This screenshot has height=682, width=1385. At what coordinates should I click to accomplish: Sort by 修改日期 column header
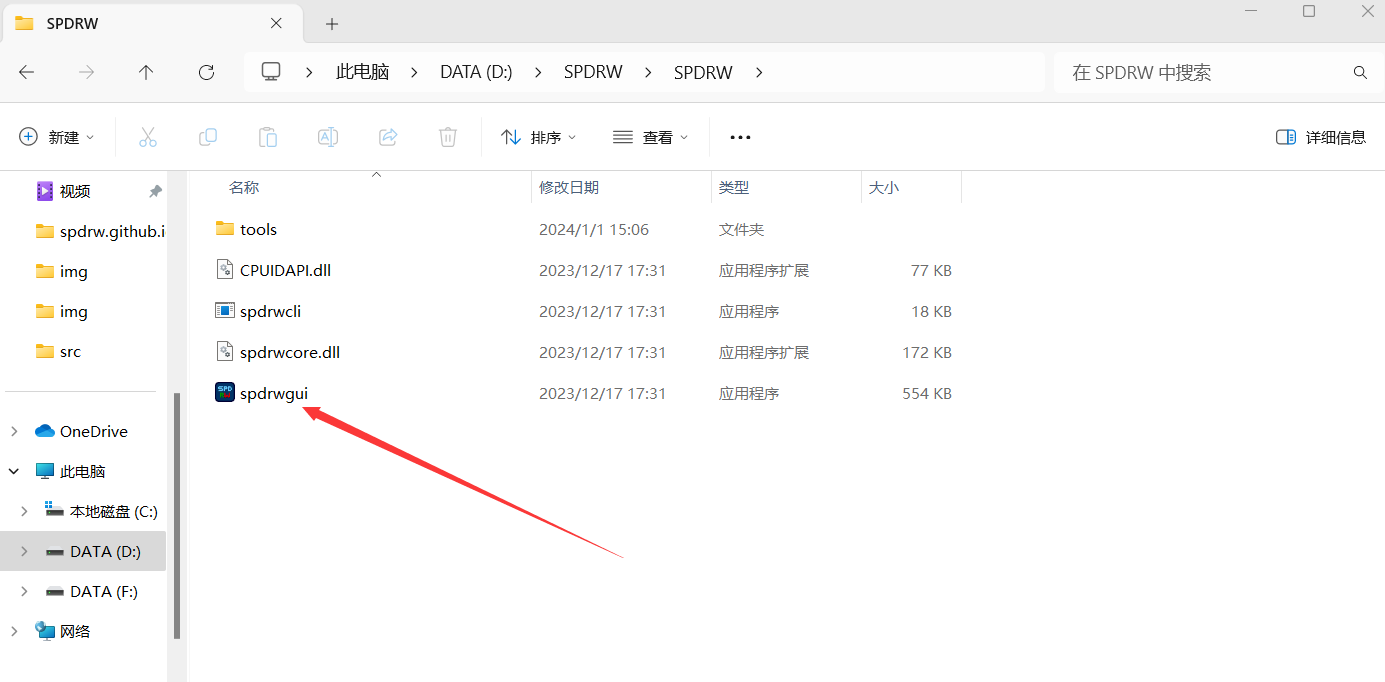pyautogui.click(x=569, y=187)
